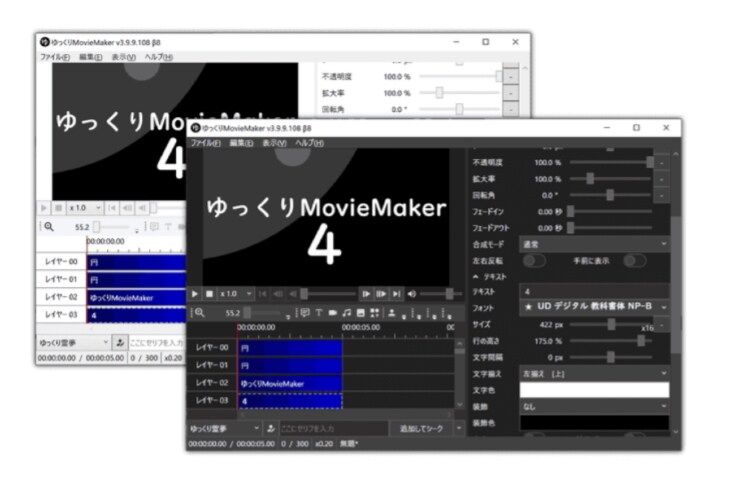Click the 不透明度 slider in the light window
Image resolution: width=736 pixels, height=480 pixels.
pyautogui.click(x=460, y=76)
